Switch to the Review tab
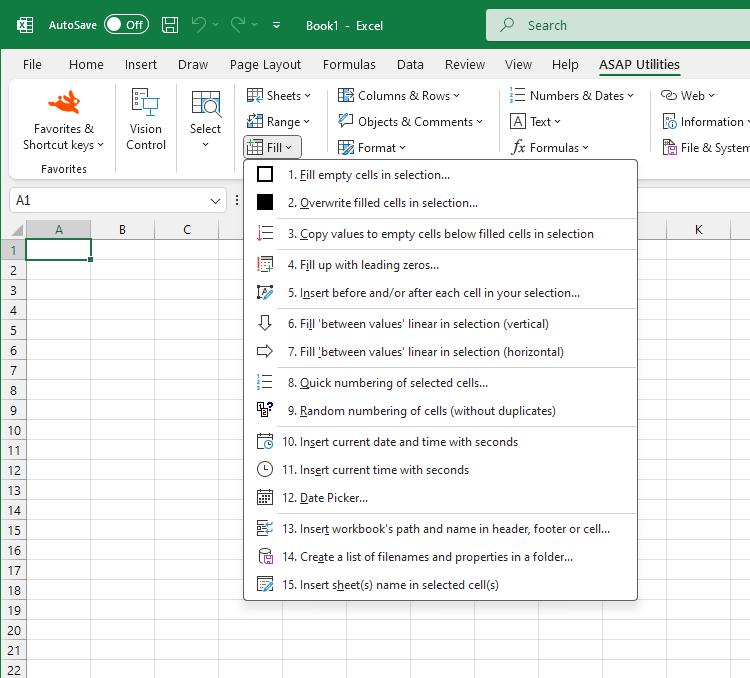This screenshot has height=678, width=750. [464, 65]
